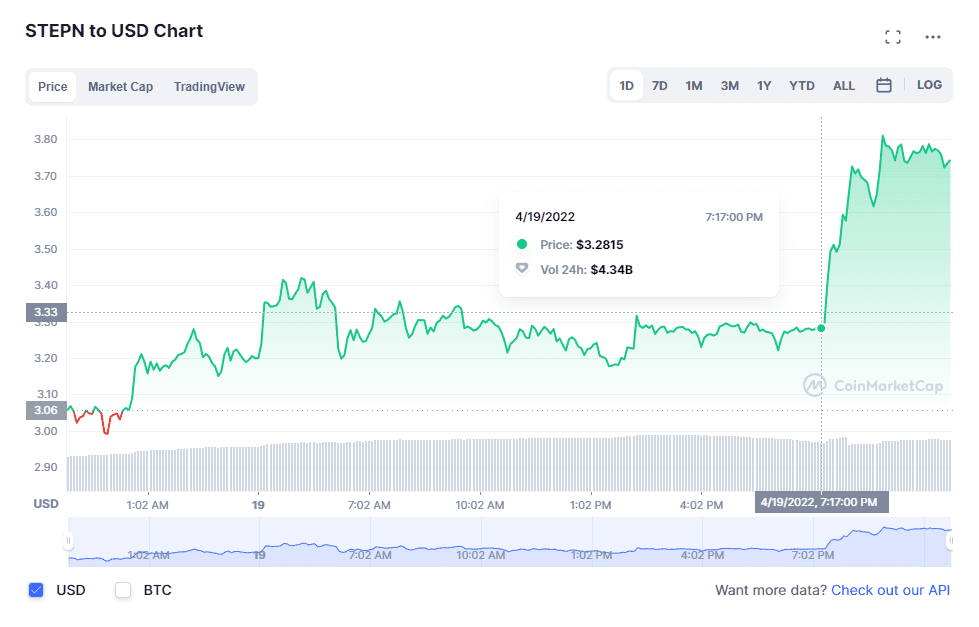This screenshot has height=627, width=979.
Task: Select the 7D time range
Action: [659, 85]
